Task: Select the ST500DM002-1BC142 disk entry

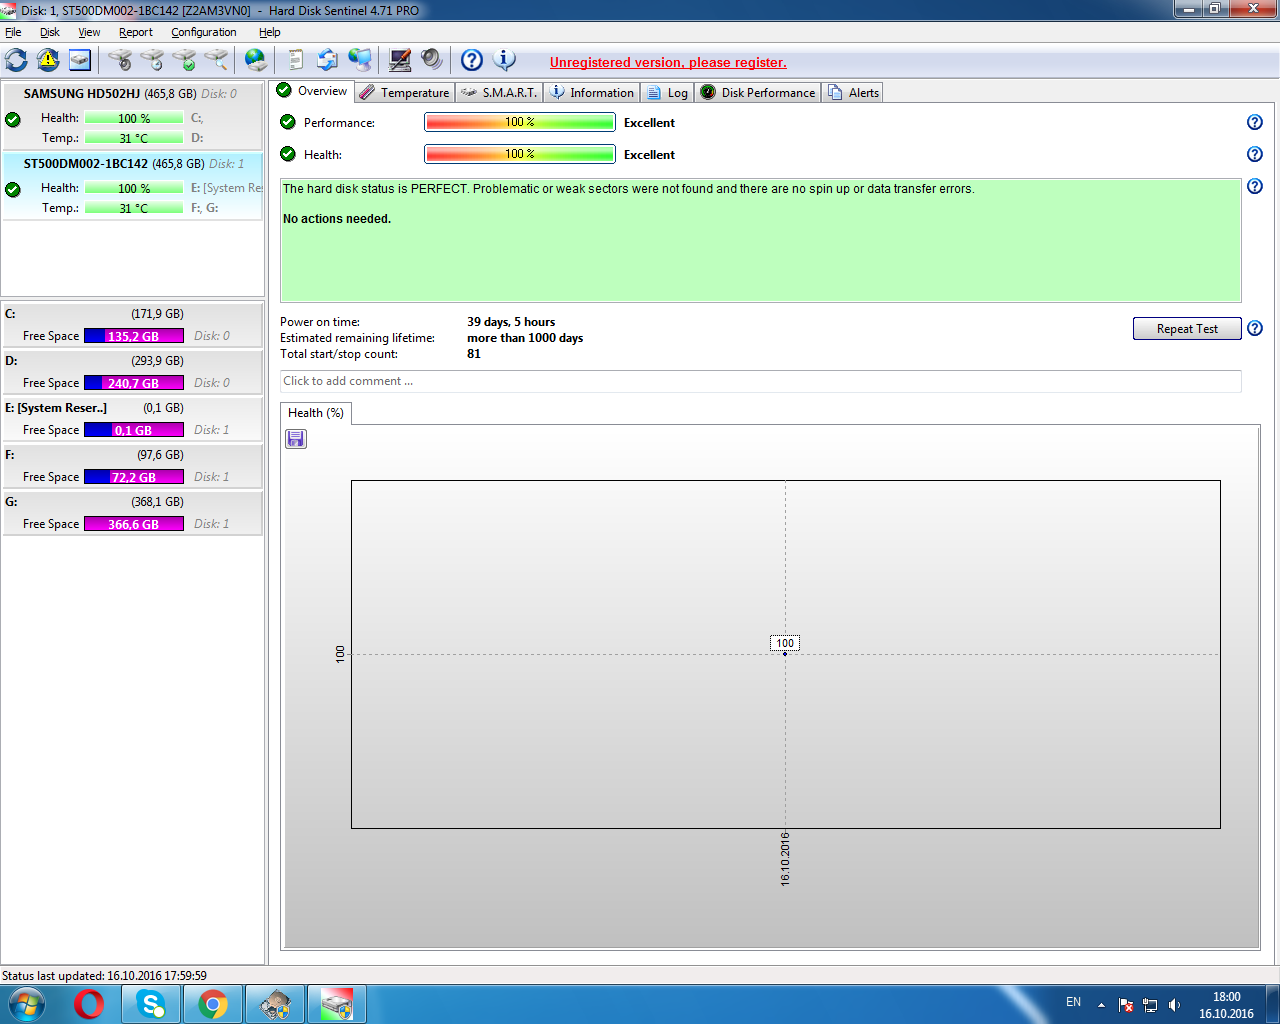Action: pyautogui.click(x=132, y=186)
